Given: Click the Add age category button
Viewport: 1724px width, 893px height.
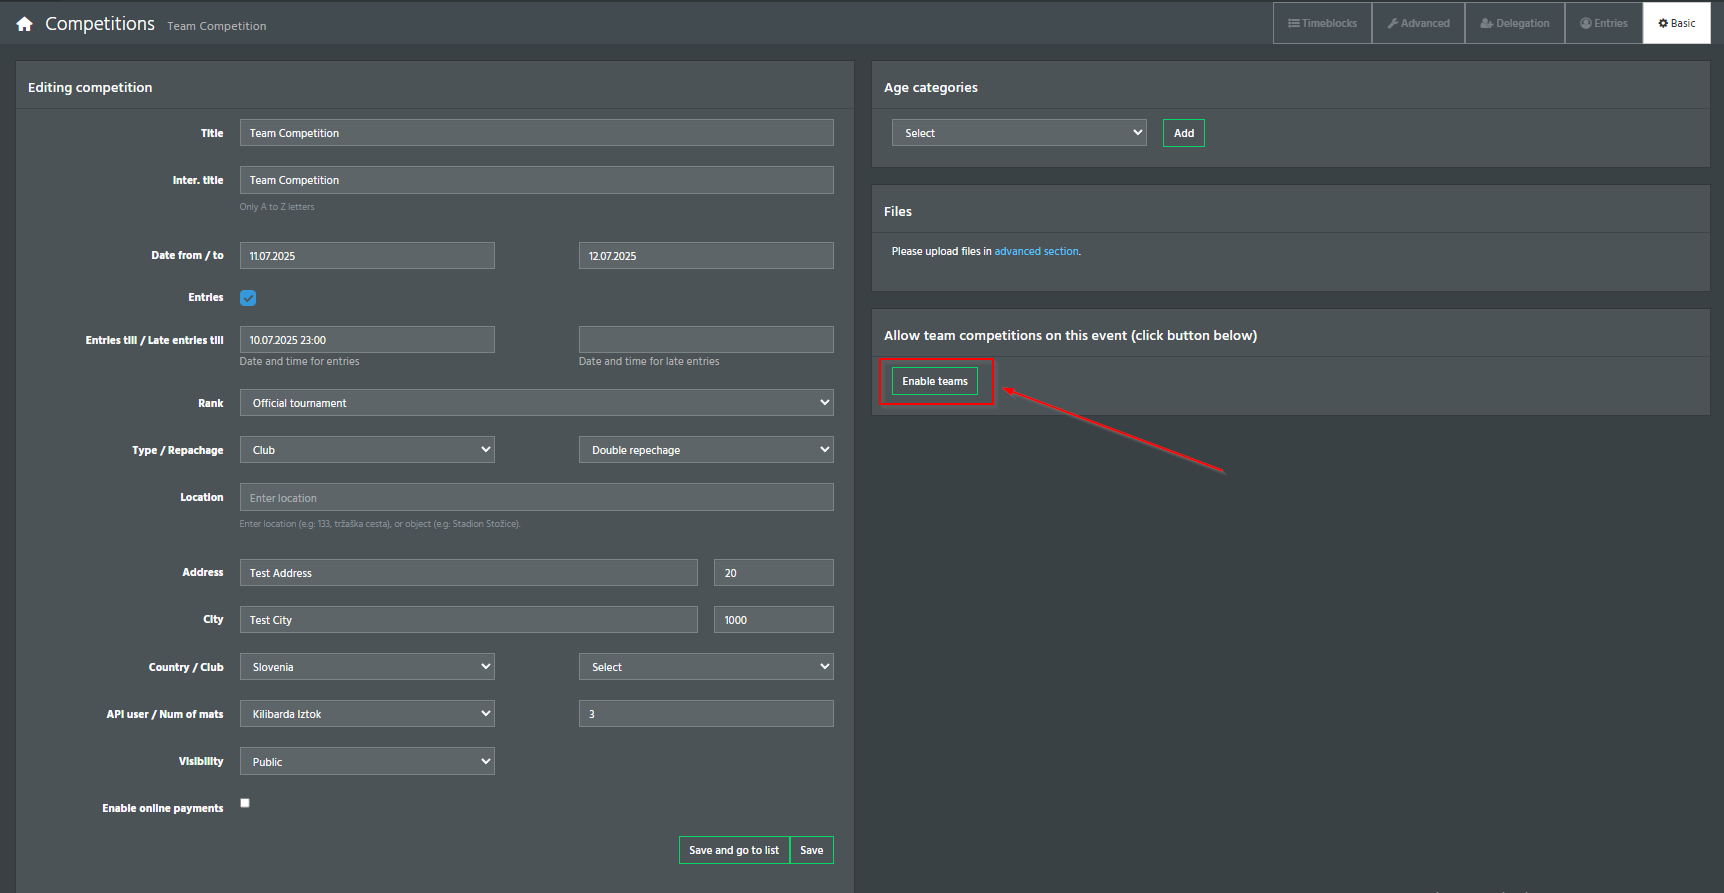Looking at the screenshot, I should pos(1184,133).
